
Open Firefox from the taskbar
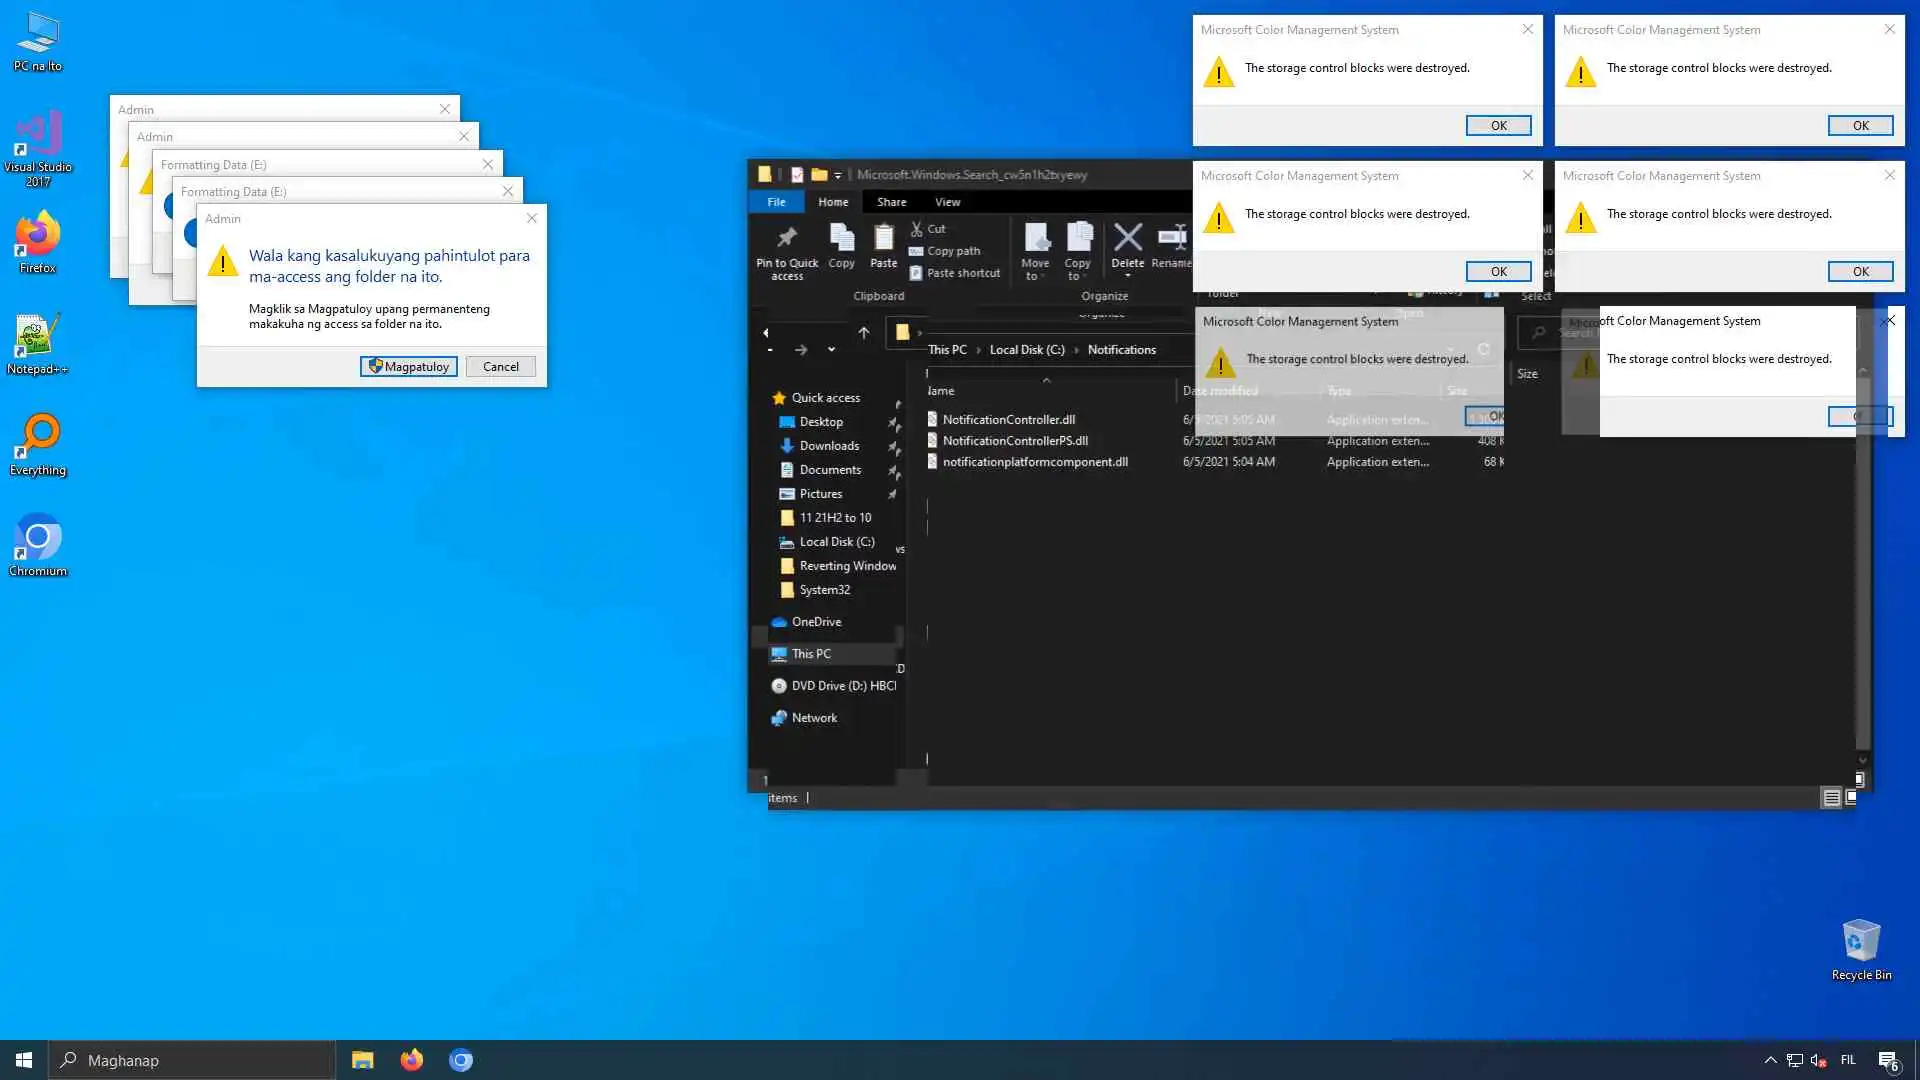pos(411,1060)
